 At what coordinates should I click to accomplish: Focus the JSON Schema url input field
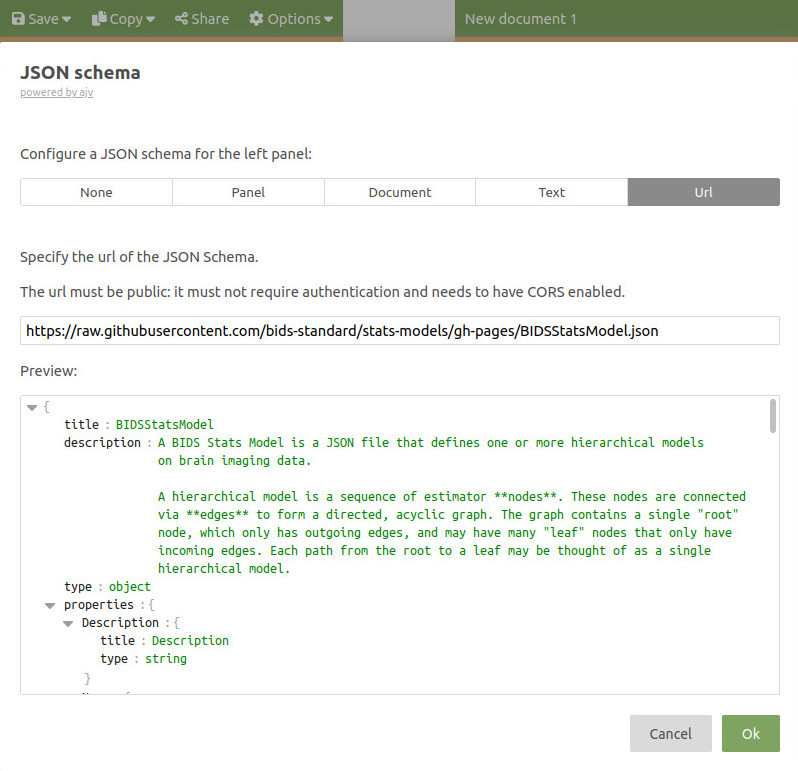pyautogui.click(x=399, y=330)
